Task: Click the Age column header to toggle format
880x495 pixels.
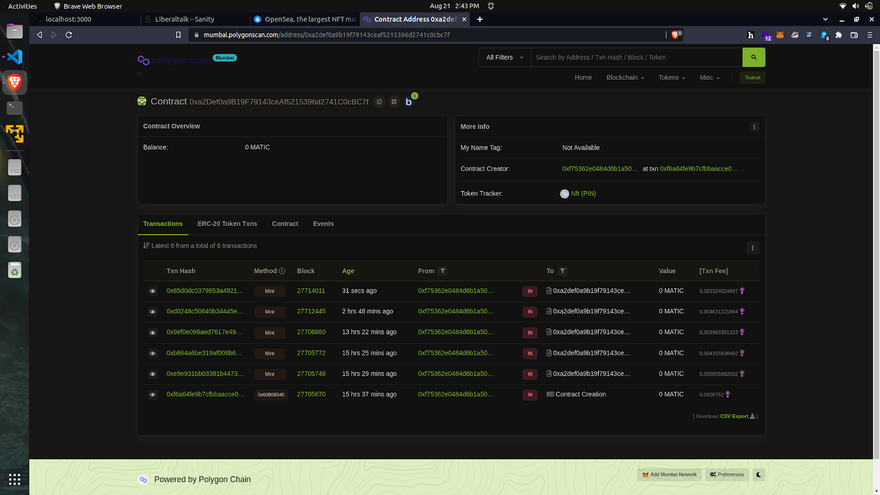Action: (348, 271)
